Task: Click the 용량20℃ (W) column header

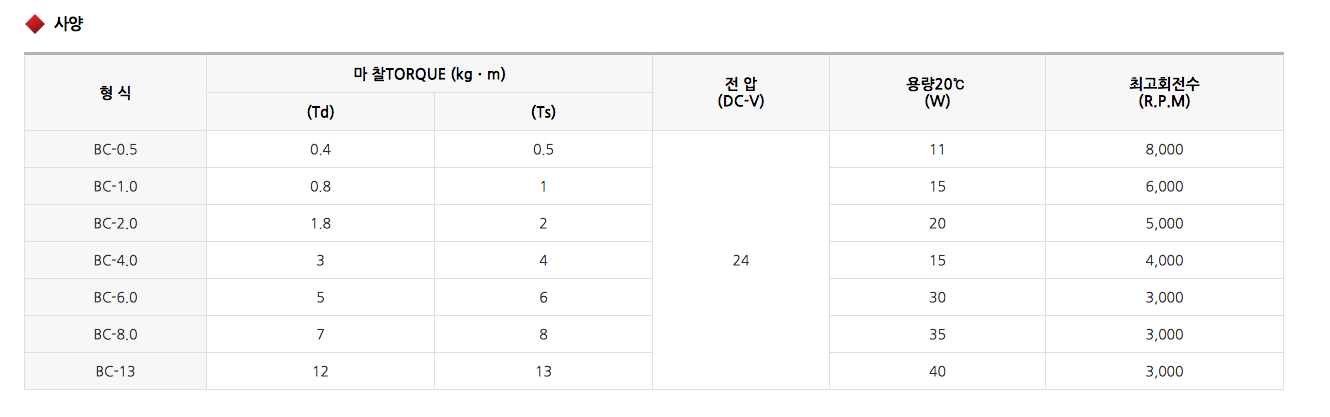Action: click(937, 93)
